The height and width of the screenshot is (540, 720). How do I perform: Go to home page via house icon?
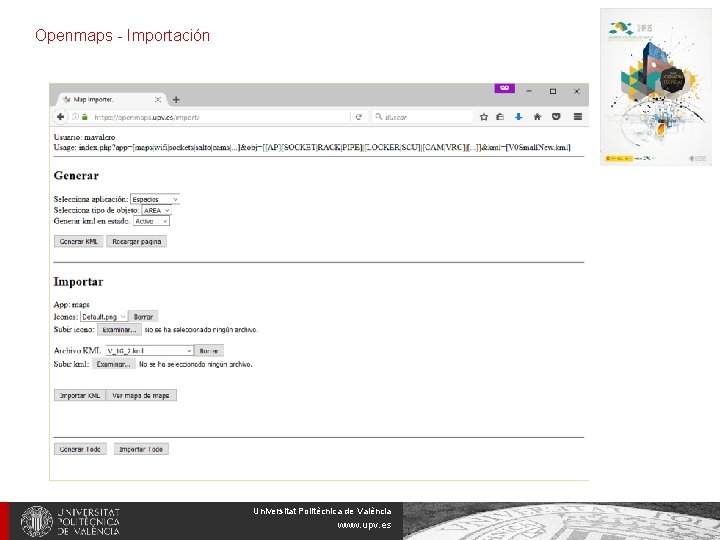pos(537,117)
